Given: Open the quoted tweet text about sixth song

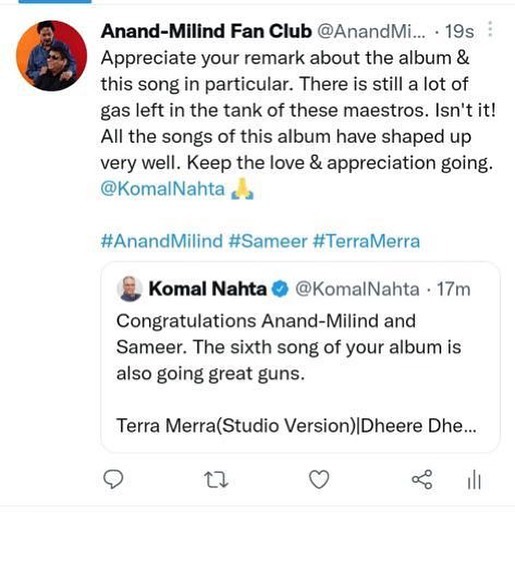Looking at the screenshot, I should click(288, 347).
